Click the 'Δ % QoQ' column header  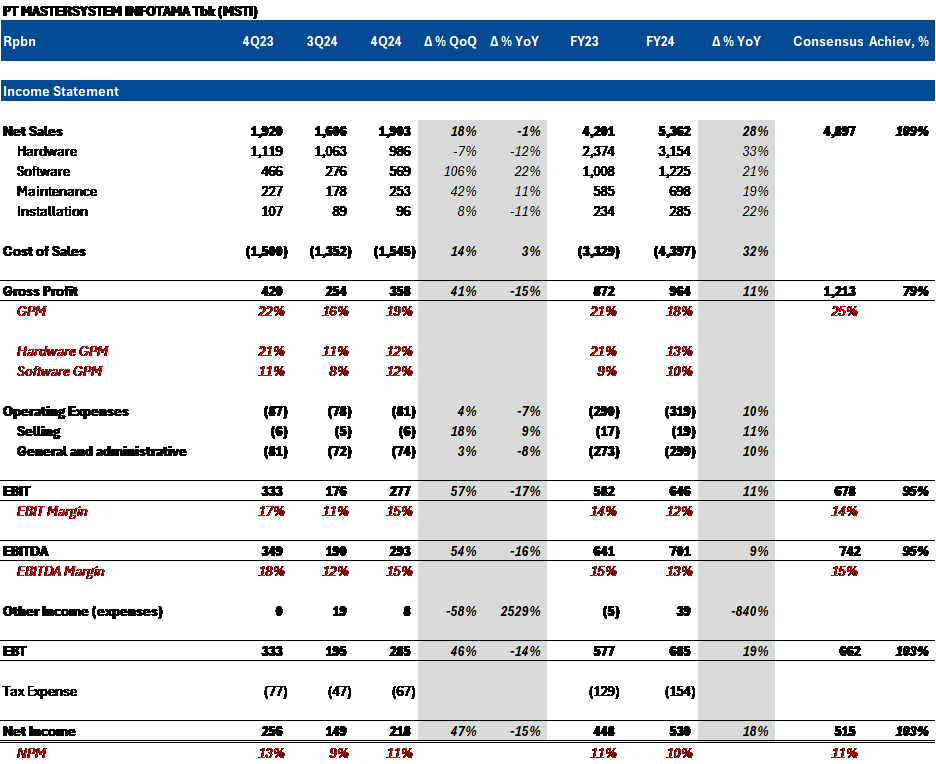point(450,41)
